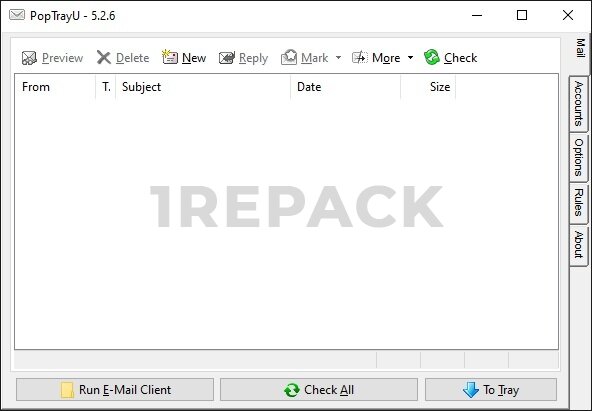Send window To Tray button

point(490,389)
